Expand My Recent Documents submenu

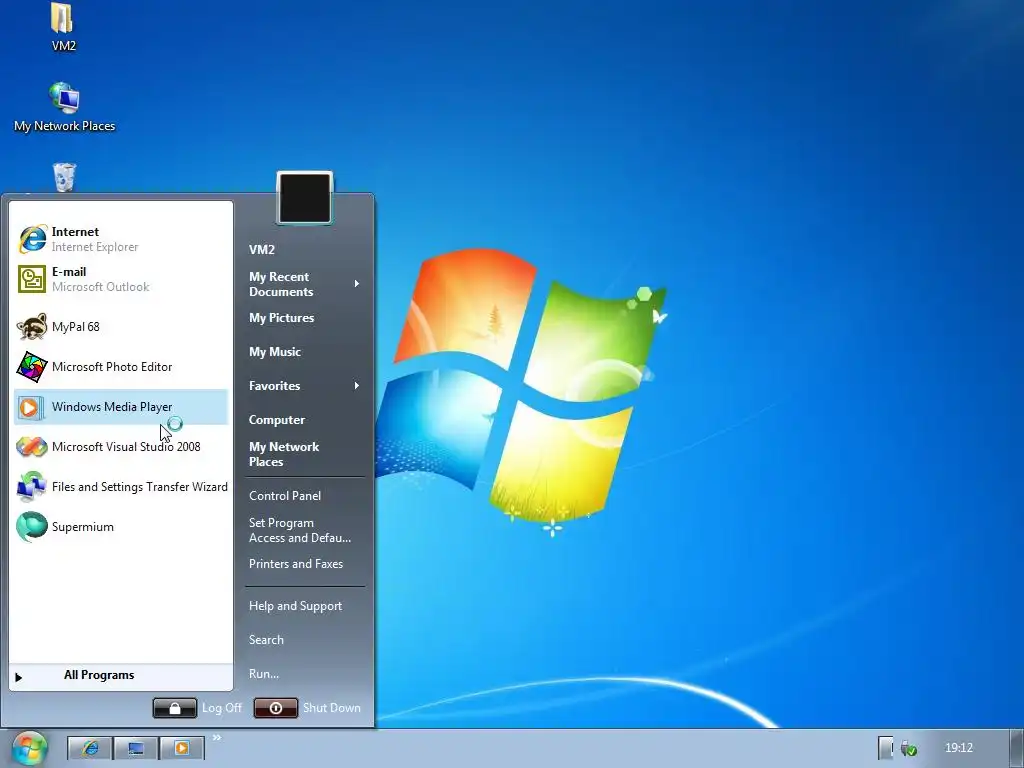pyautogui.click(x=304, y=284)
